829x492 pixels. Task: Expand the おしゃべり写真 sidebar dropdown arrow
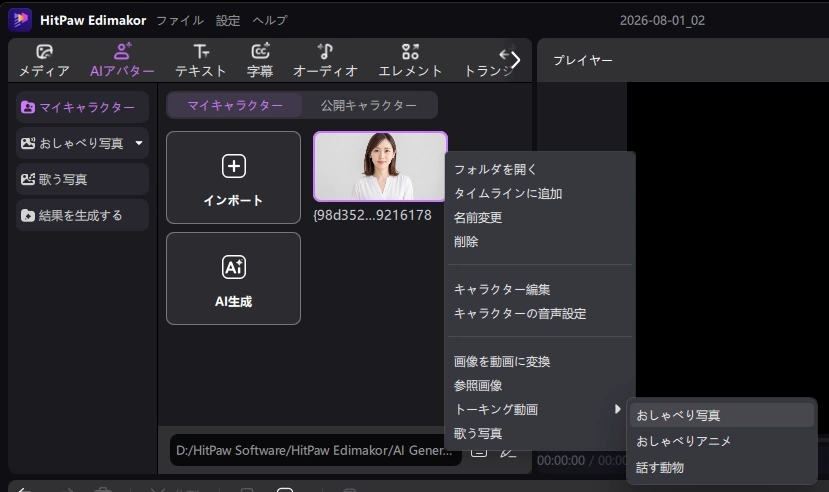tap(139, 143)
